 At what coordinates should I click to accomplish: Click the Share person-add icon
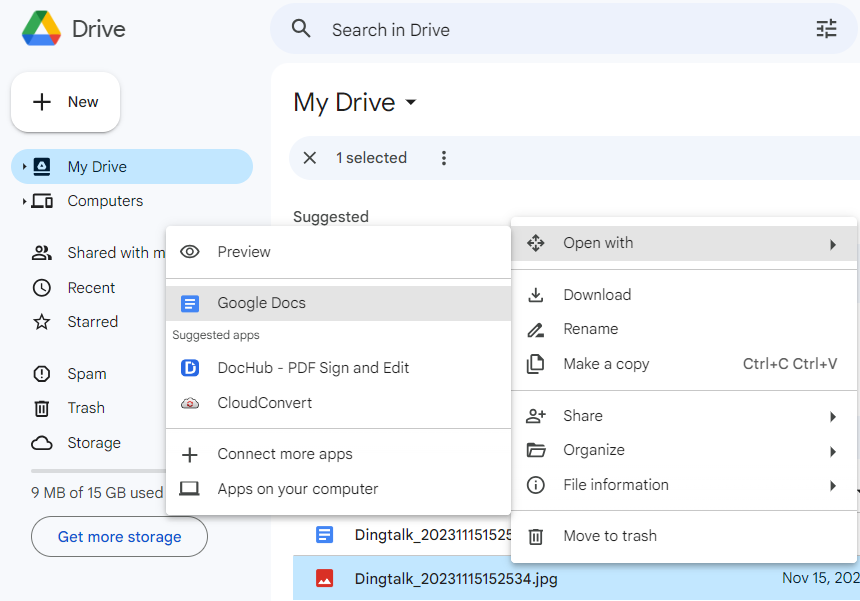pyautogui.click(x=535, y=416)
